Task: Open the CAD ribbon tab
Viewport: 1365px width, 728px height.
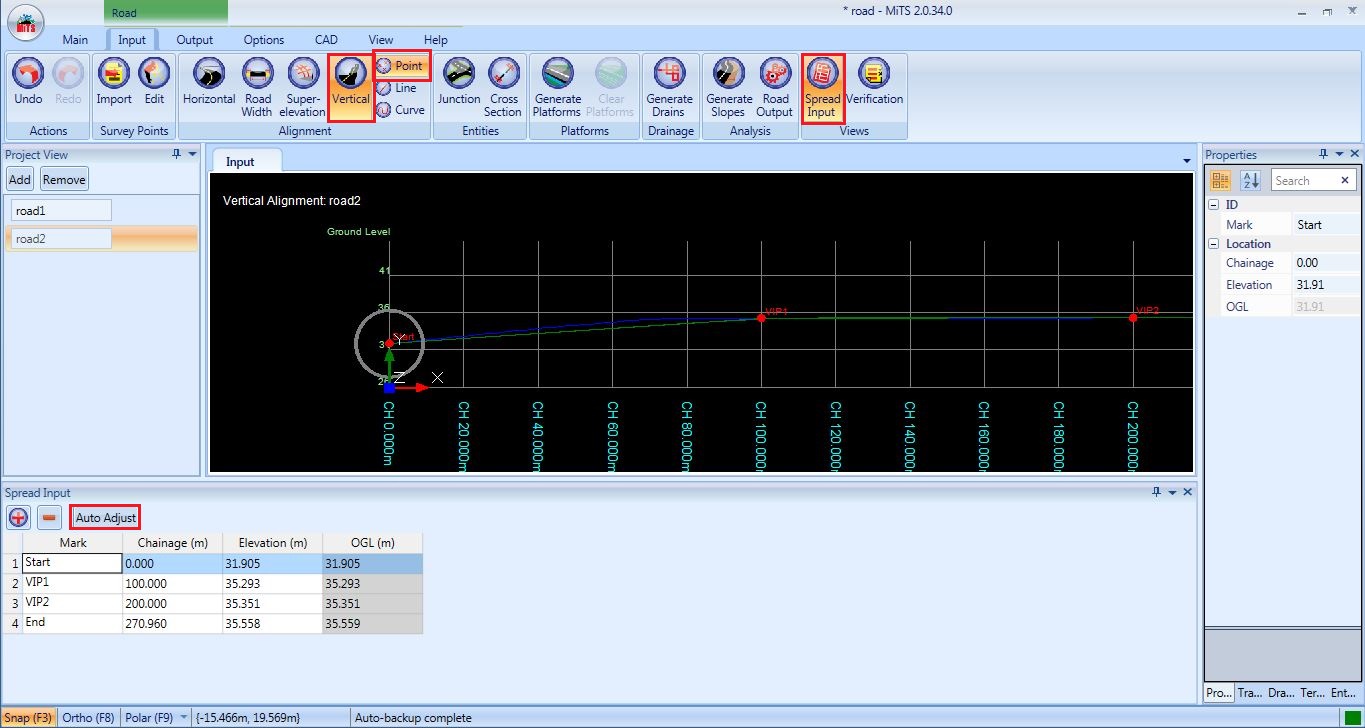Action: point(326,40)
